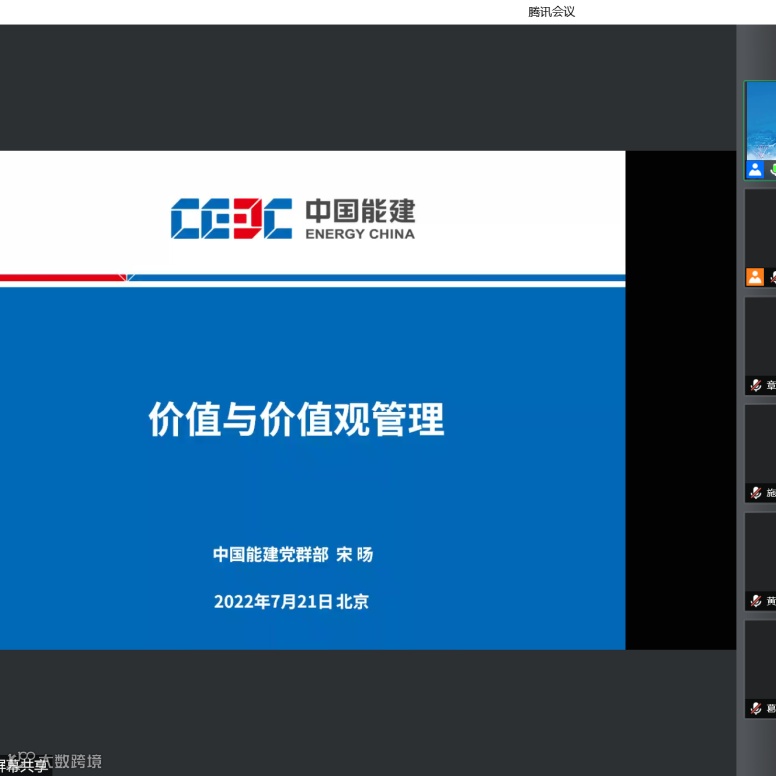
Task: Click the CEEC logo on the shared slide
Action: click(x=231, y=218)
